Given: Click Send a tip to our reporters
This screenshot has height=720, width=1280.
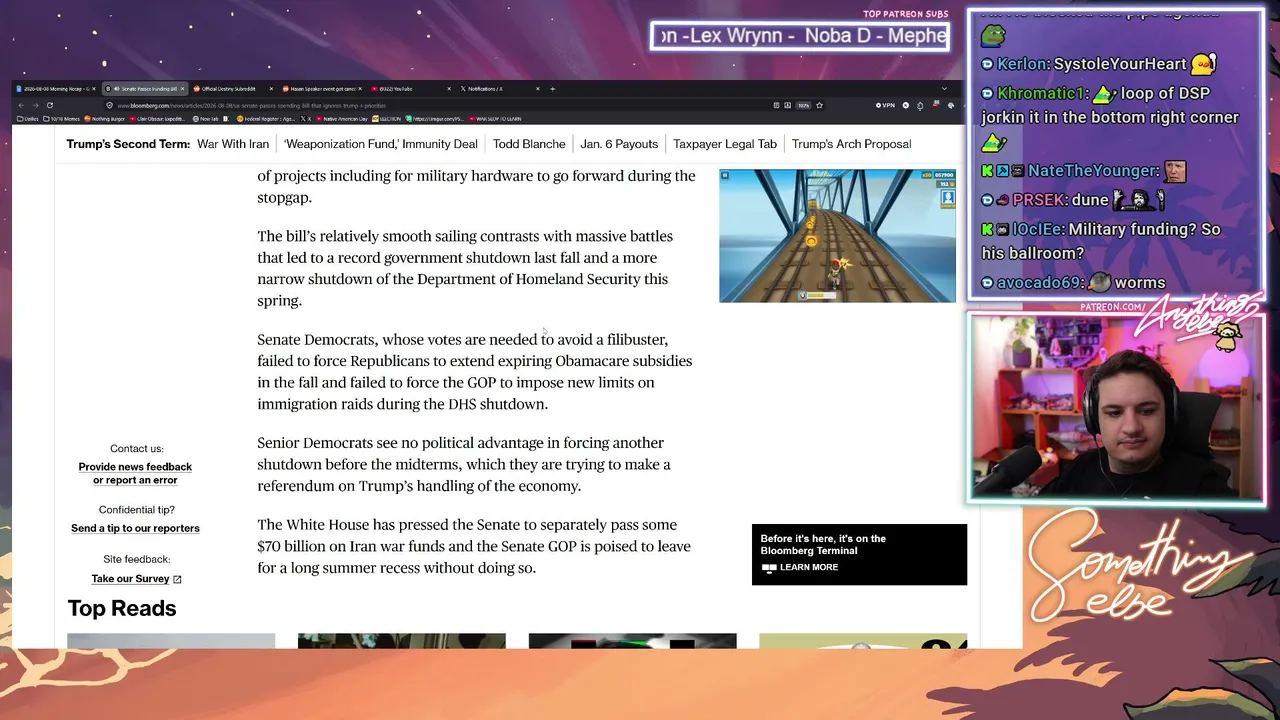Looking at the screenshot, I should click(135, 528).
